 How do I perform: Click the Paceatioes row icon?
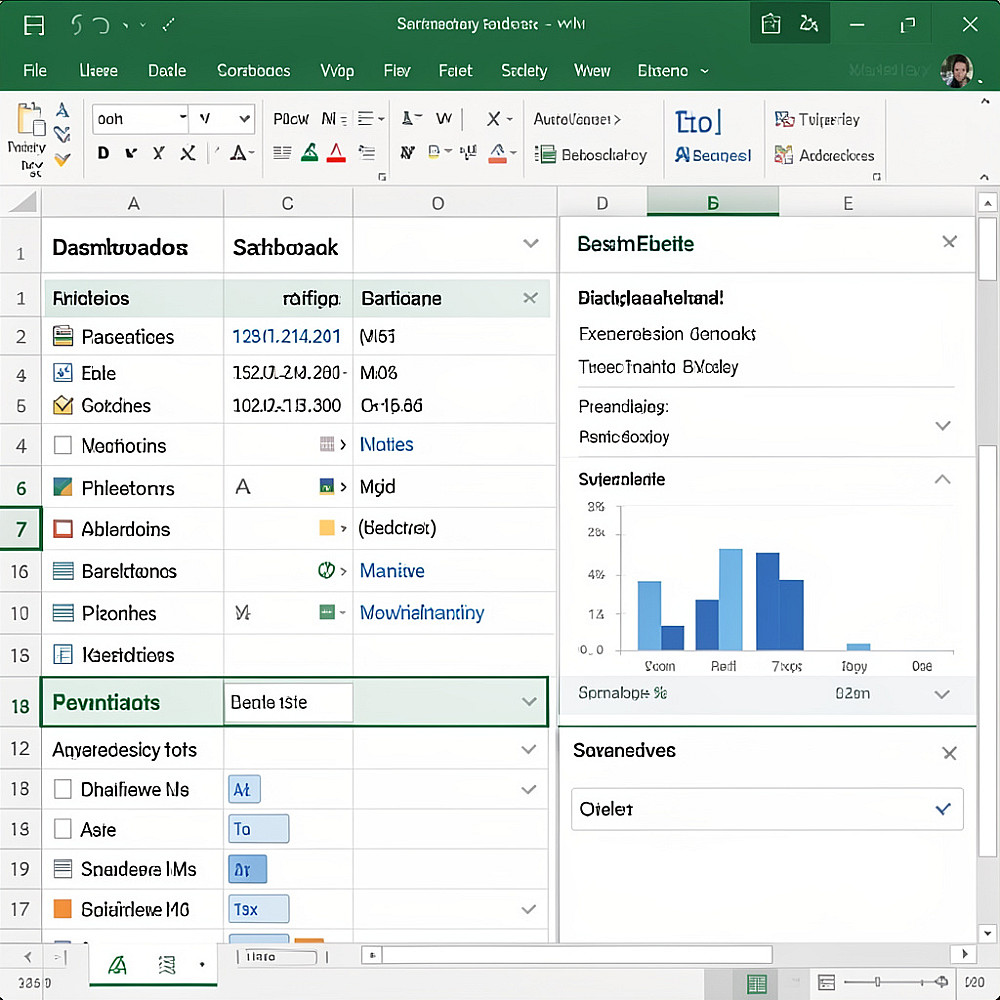pyautogui.click(x=62, y=335)
